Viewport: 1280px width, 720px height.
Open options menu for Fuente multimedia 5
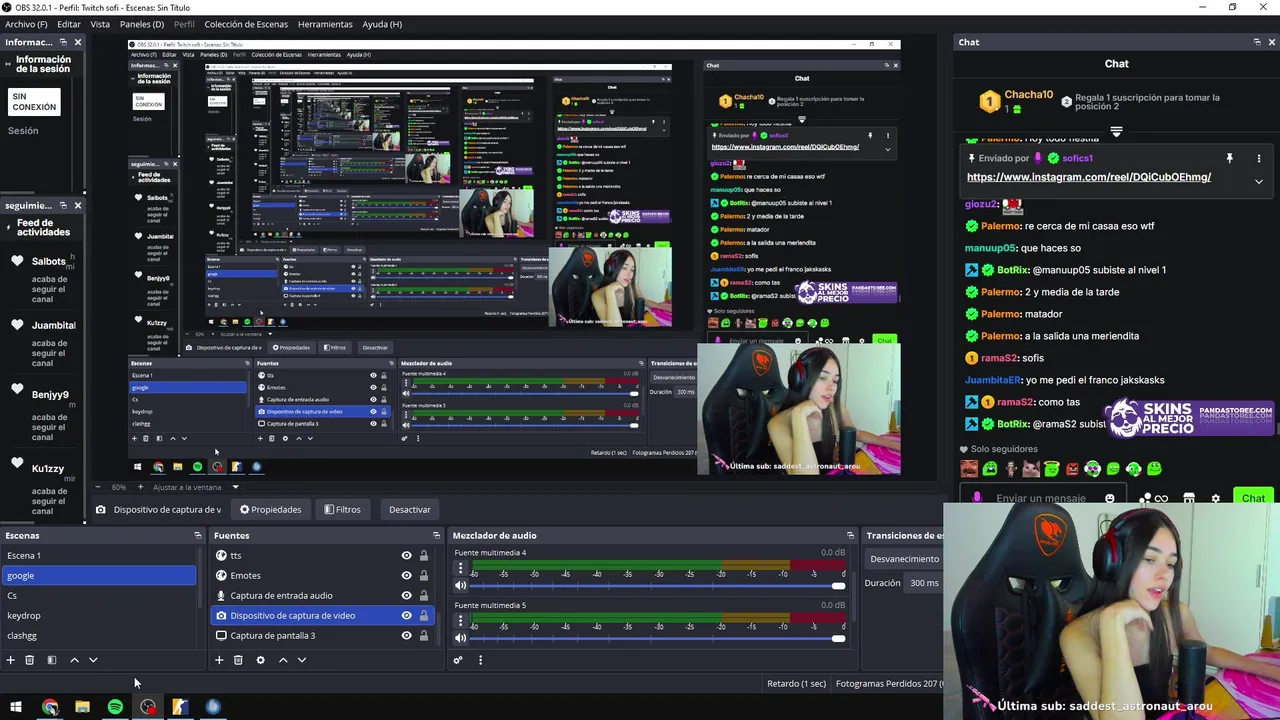[461, 622]
